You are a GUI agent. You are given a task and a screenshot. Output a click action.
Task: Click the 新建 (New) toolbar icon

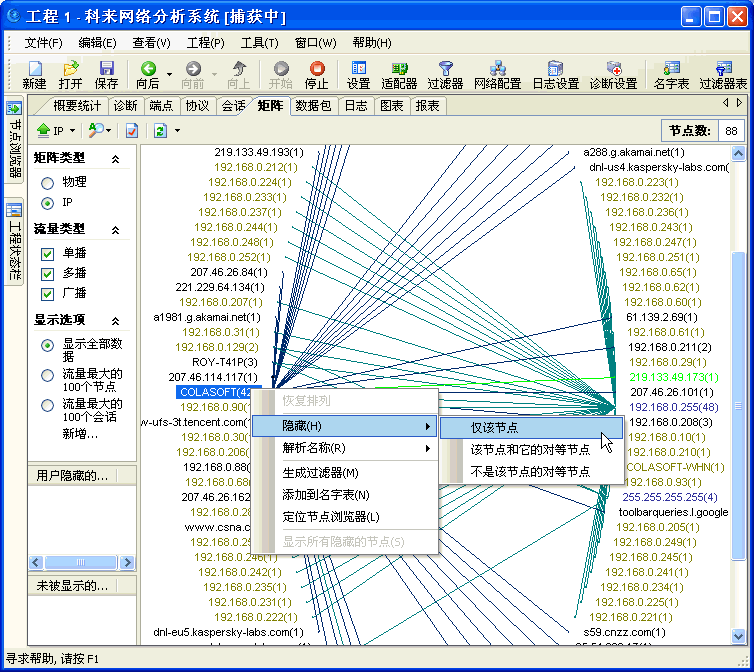[x=35, y=69]
